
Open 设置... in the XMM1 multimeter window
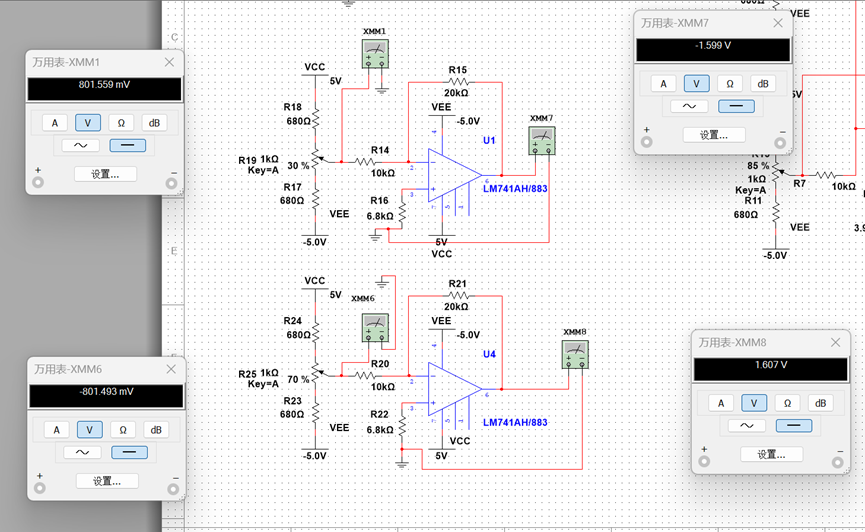pos(105,174)
